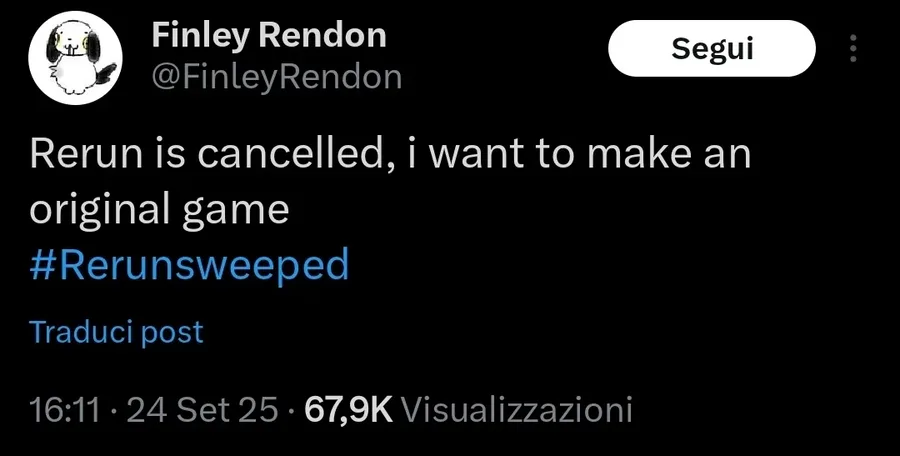The height and width of the screenshot is (456, 900).
Task: Open the 67,9K views count
Action: point(348,410)
